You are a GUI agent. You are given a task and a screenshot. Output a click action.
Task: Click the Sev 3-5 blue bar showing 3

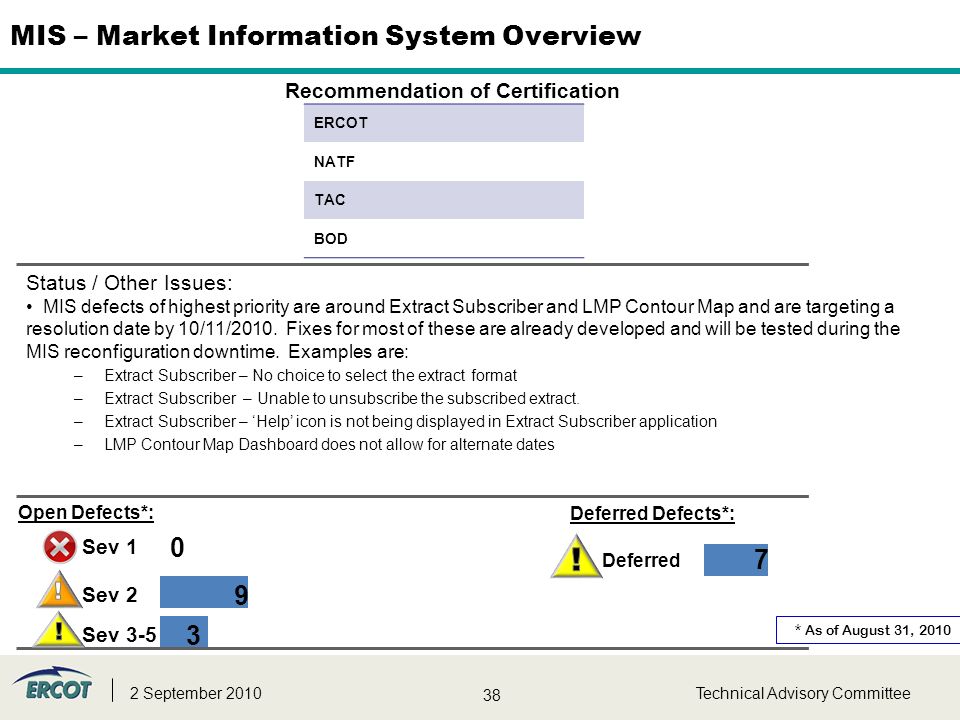(x=184, y=632)
